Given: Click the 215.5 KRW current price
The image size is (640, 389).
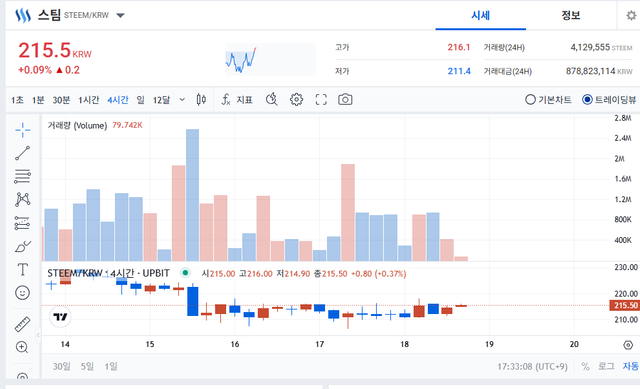Looking at the screenshot, I should click(55, 51).
